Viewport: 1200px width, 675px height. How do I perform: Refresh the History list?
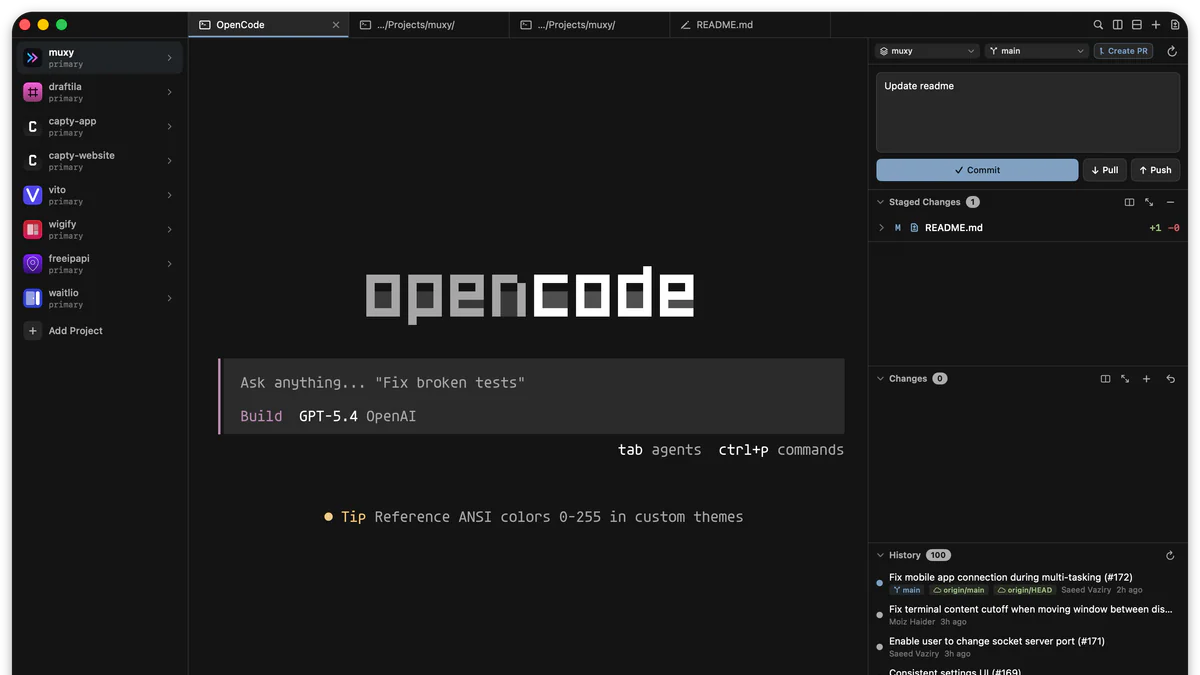[1170, 555]
